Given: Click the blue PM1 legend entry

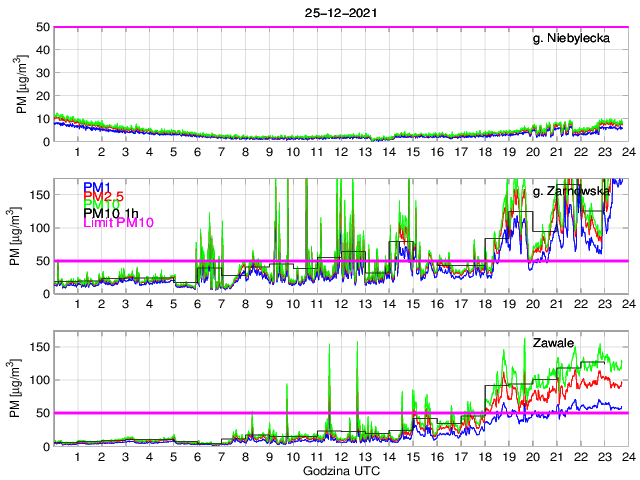Looking at the screenshot, I should pos(97,187).
